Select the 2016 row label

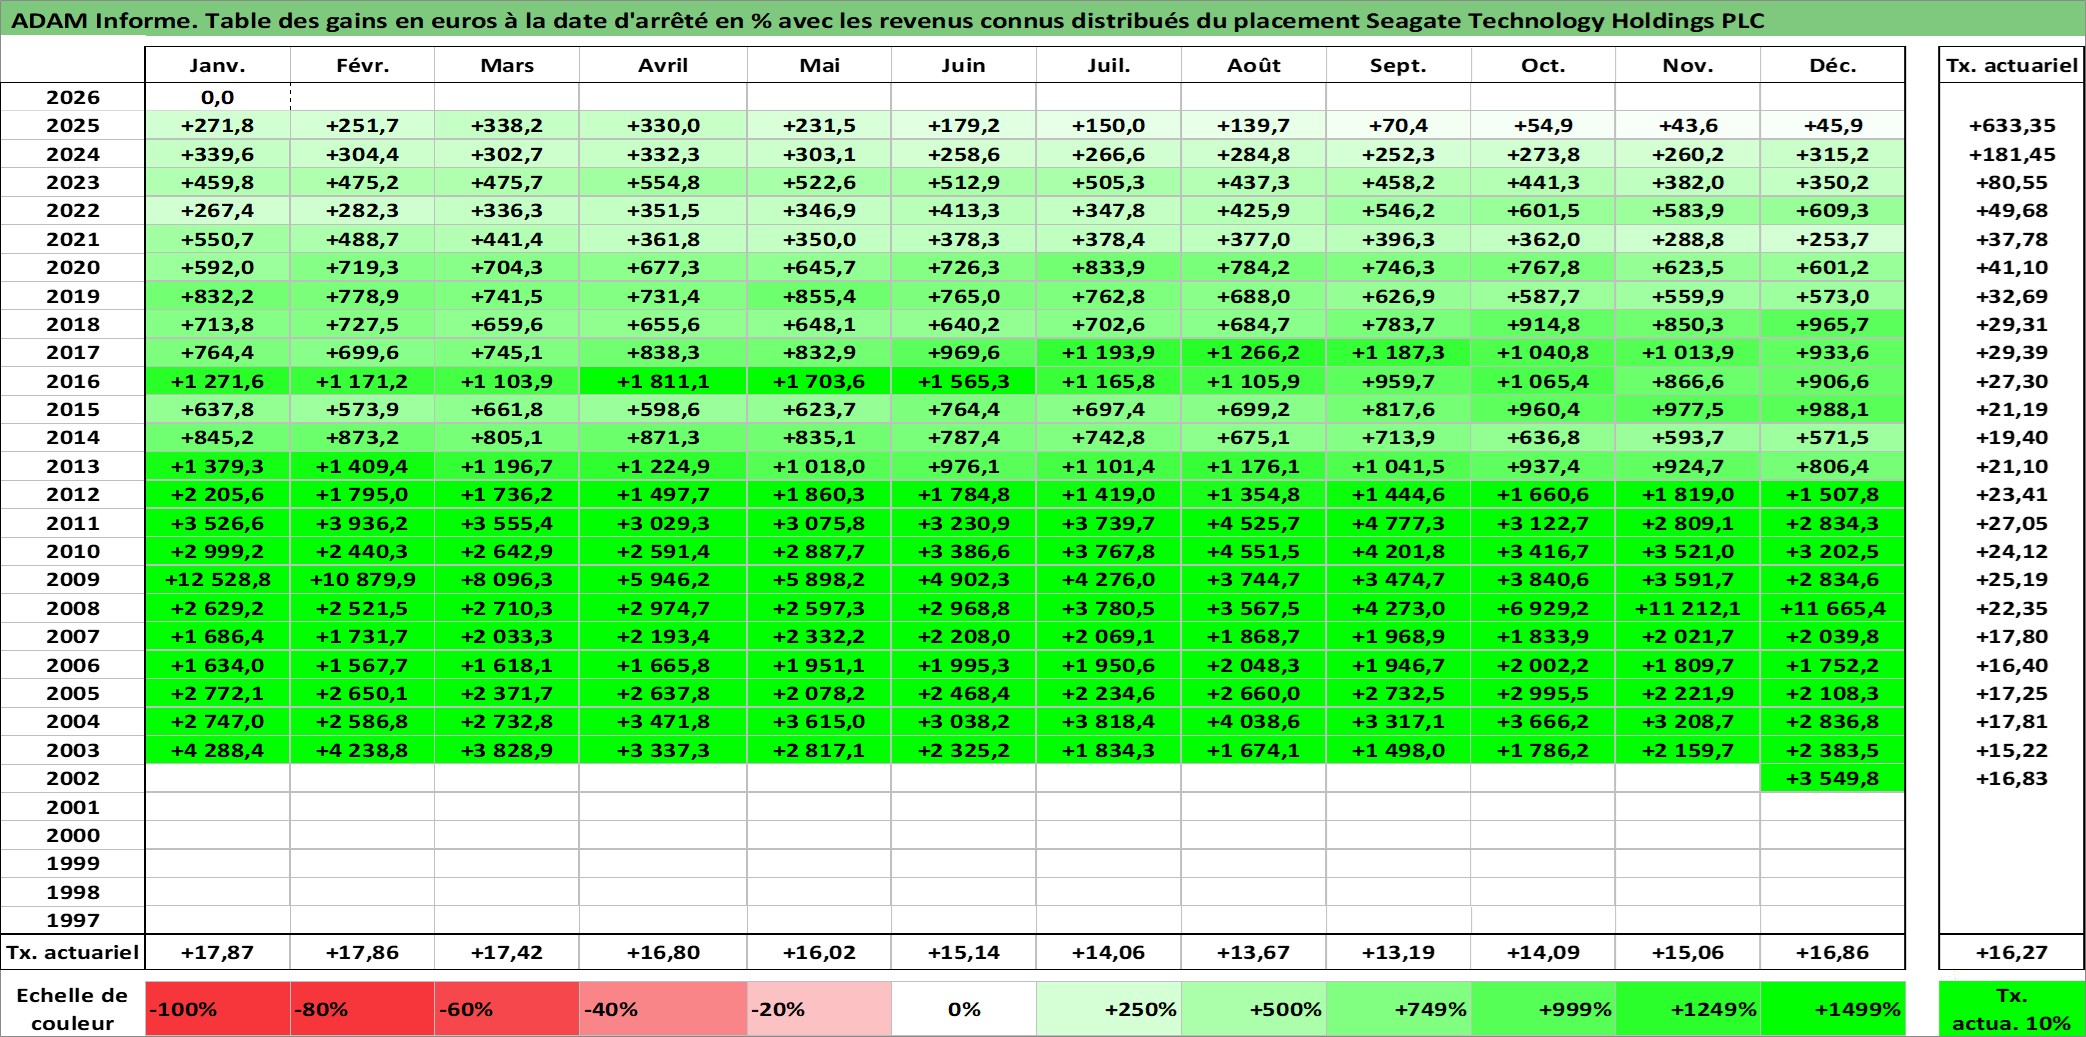73,381
